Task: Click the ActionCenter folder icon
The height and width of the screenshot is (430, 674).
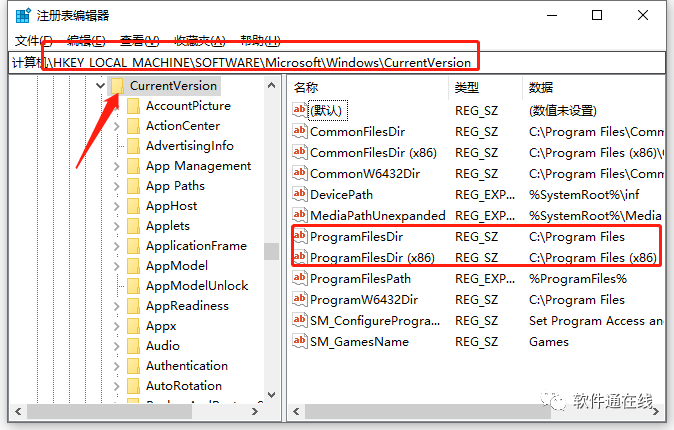Action: (133, 126)
